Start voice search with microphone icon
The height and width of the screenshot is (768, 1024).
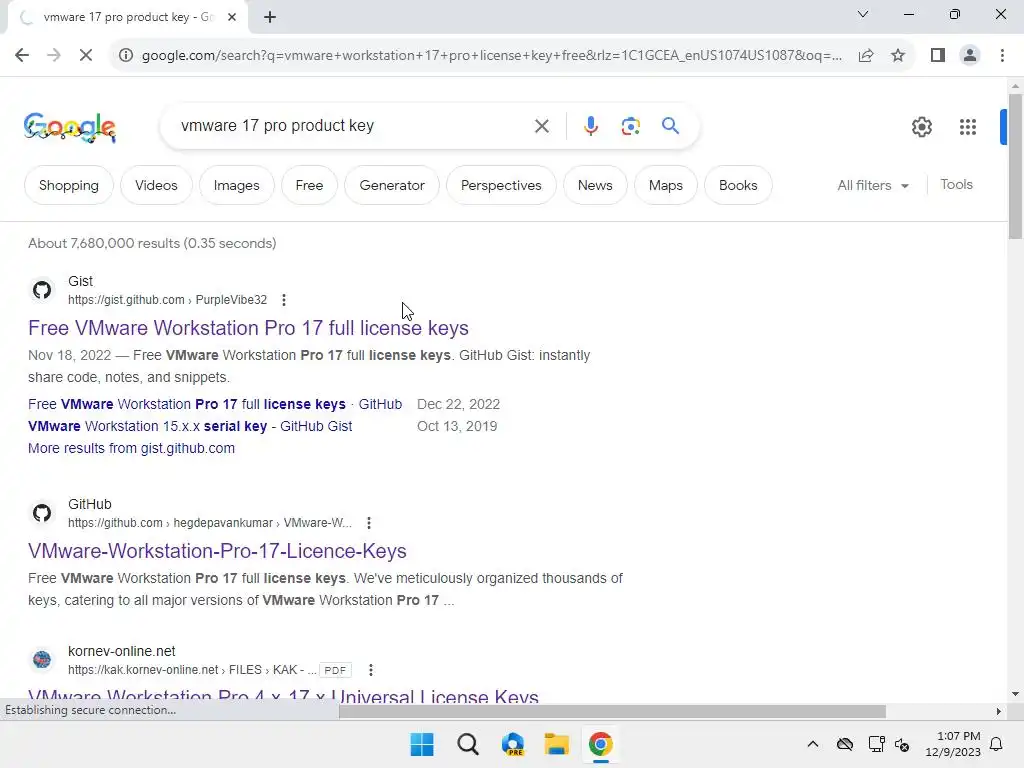pyautogui.click(x=590, y=126)
